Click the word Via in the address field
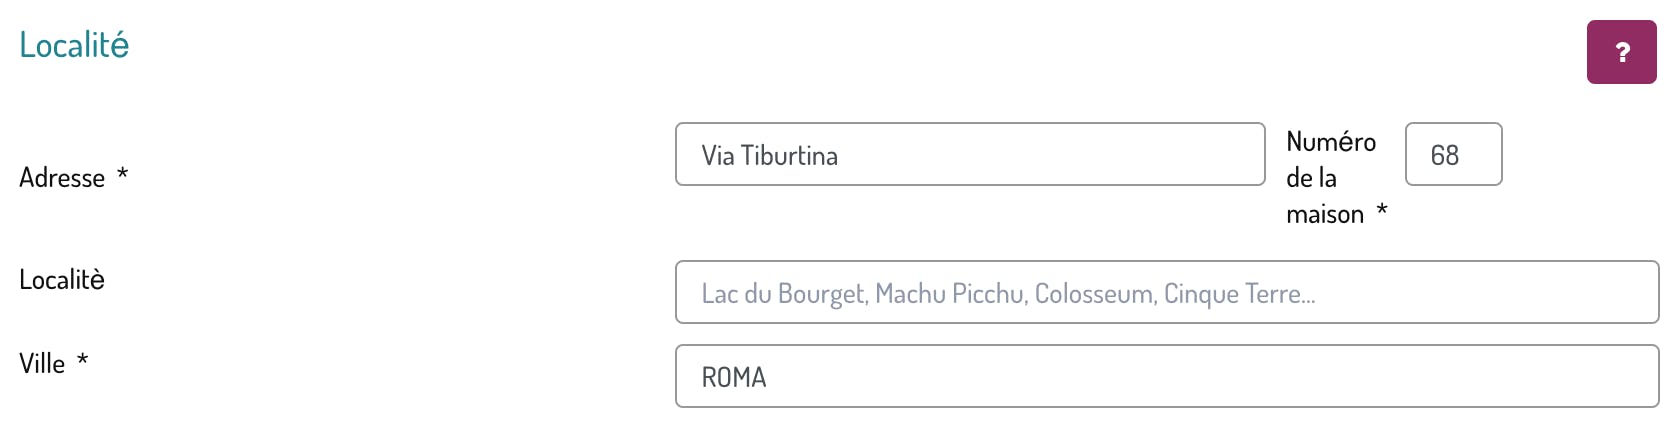Viewport: 1670px width, 428px height. 718,156
